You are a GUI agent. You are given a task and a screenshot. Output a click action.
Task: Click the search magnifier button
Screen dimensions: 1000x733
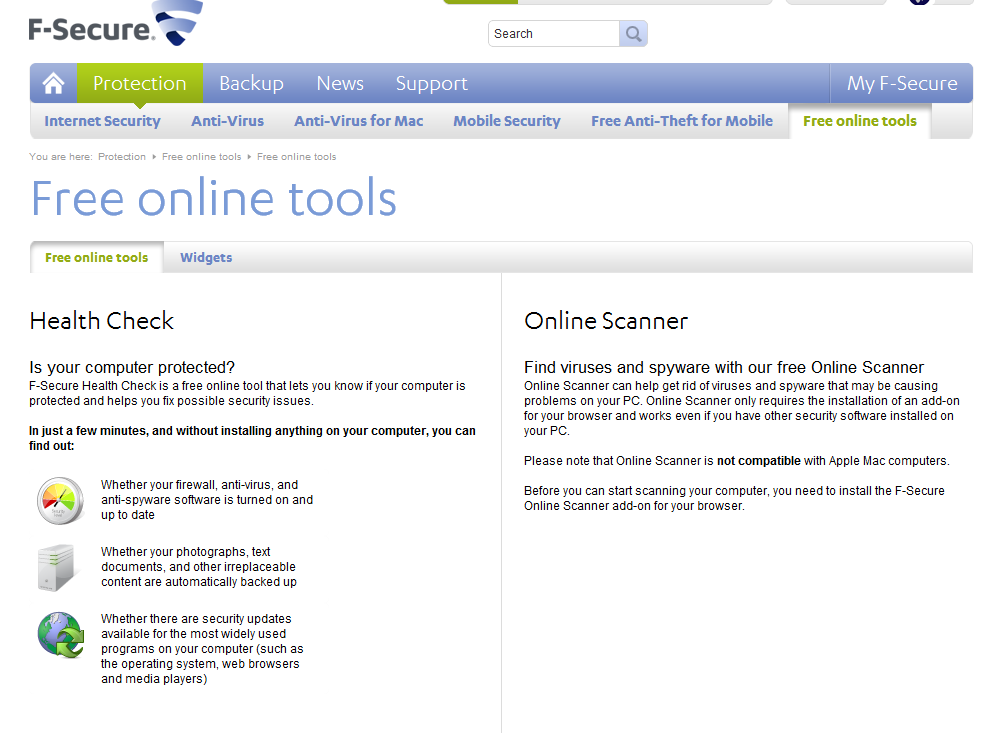(633, 34)
